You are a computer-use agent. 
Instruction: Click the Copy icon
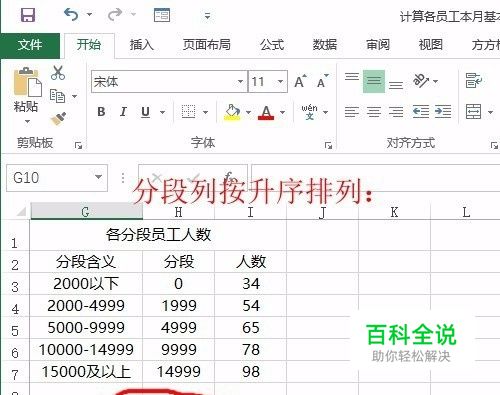(x=57, y=96)
